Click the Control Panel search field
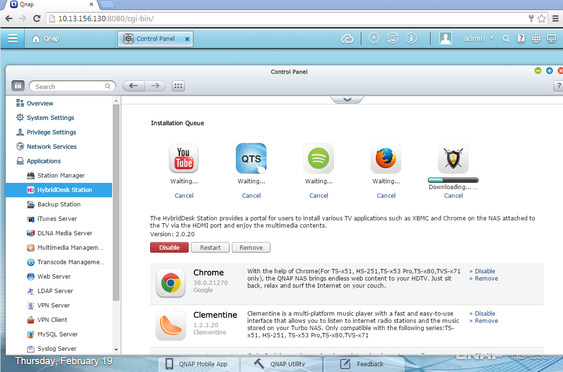The image size is (563, 372). (x=72, y=86)
